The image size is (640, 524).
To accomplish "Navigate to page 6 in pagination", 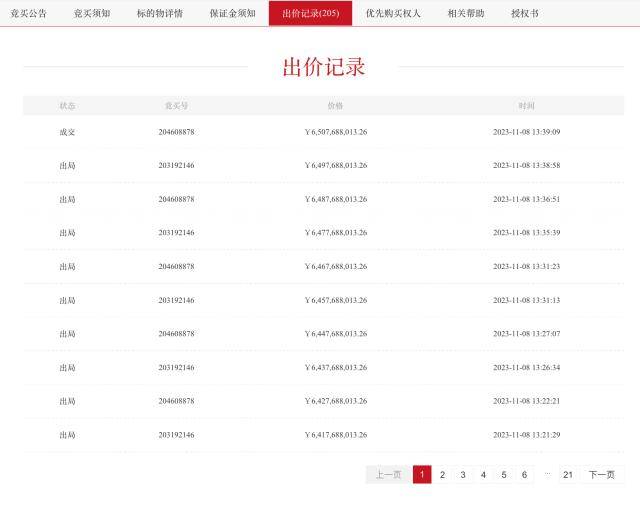I will tap(524, 475).
